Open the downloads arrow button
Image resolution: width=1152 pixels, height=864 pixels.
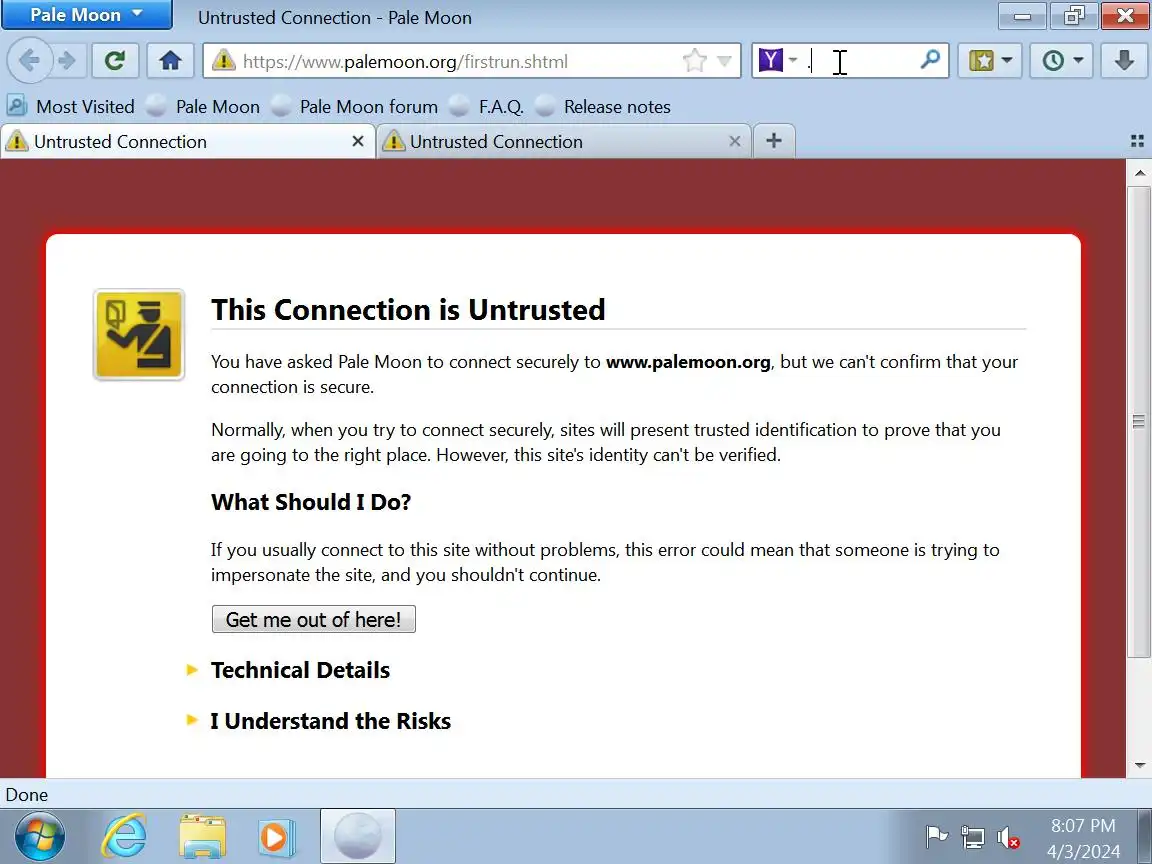(1123, 60)
